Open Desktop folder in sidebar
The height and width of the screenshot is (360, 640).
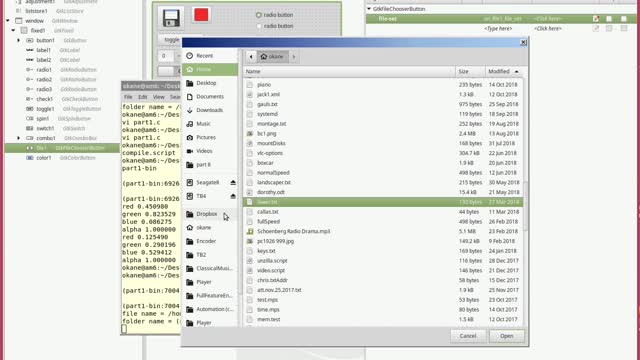pos(209,83)
